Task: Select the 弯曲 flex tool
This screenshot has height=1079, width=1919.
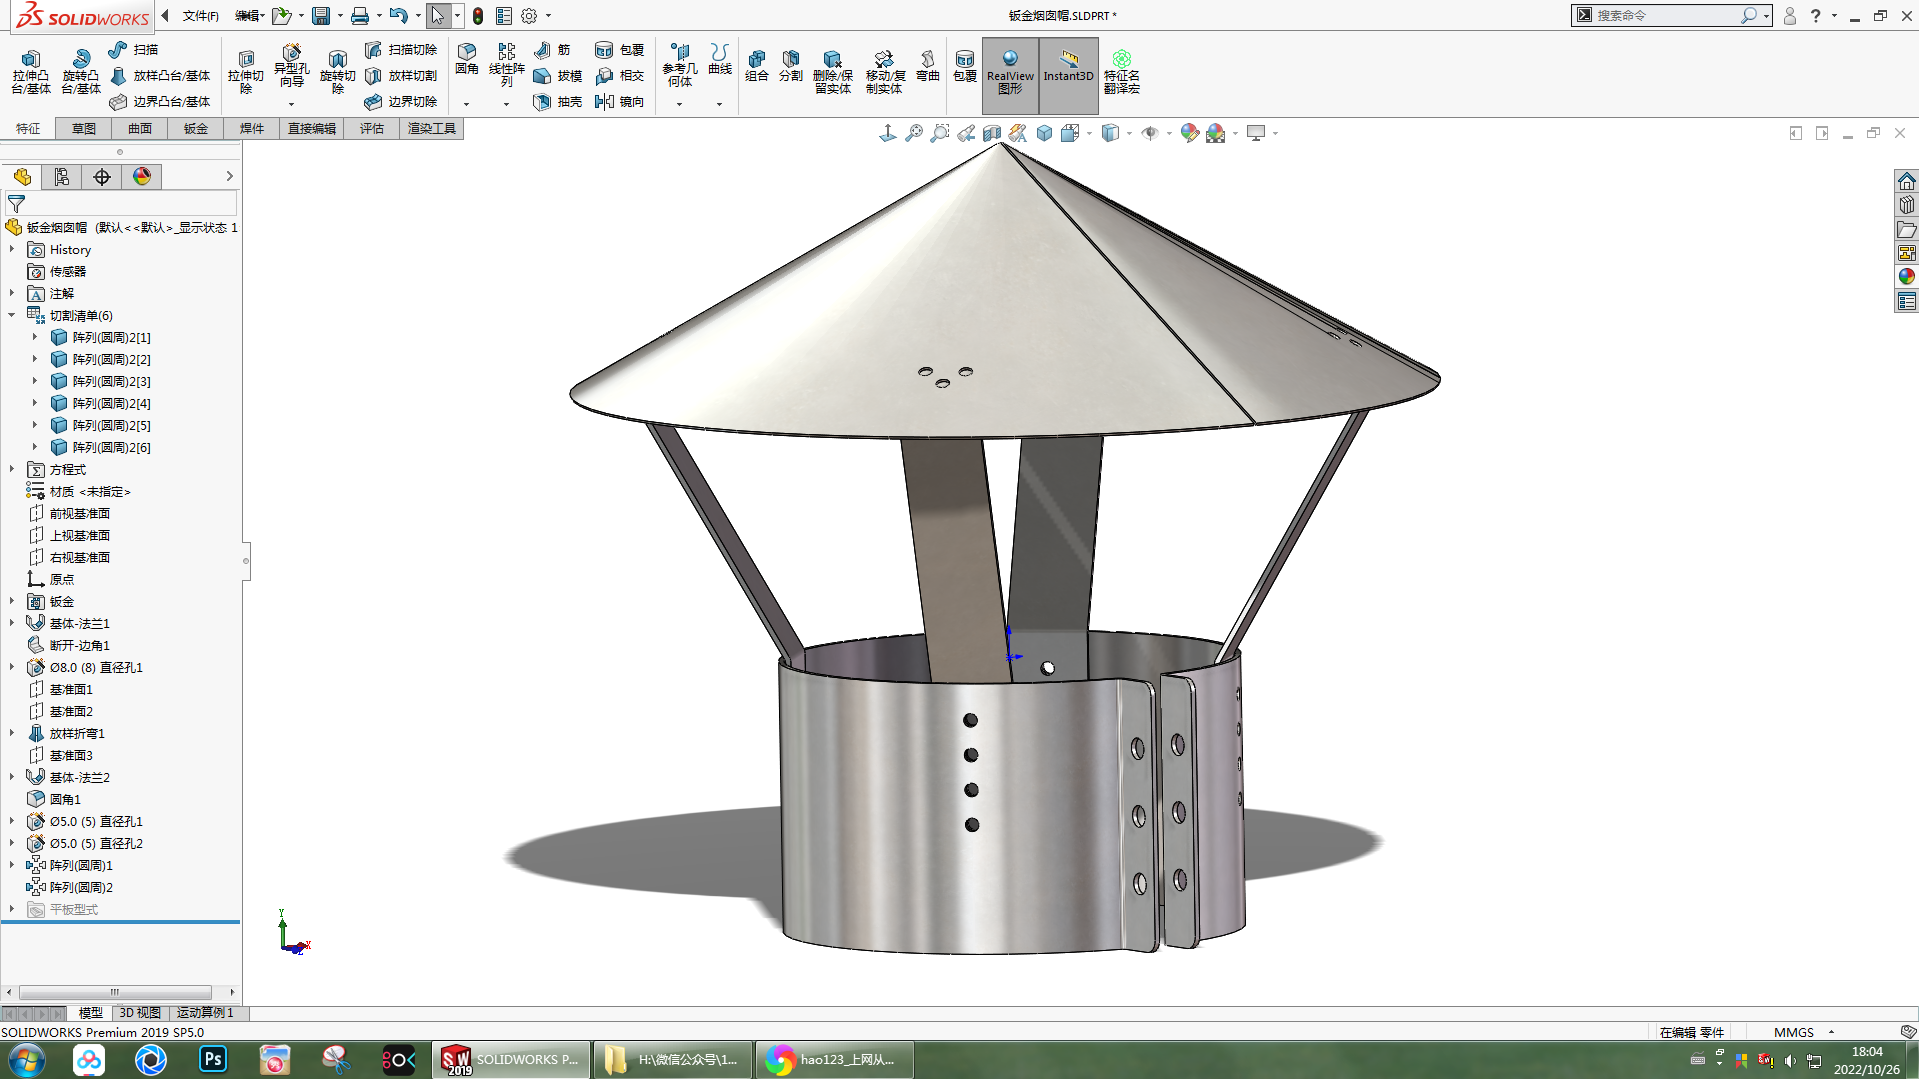Action: (928, 65)
